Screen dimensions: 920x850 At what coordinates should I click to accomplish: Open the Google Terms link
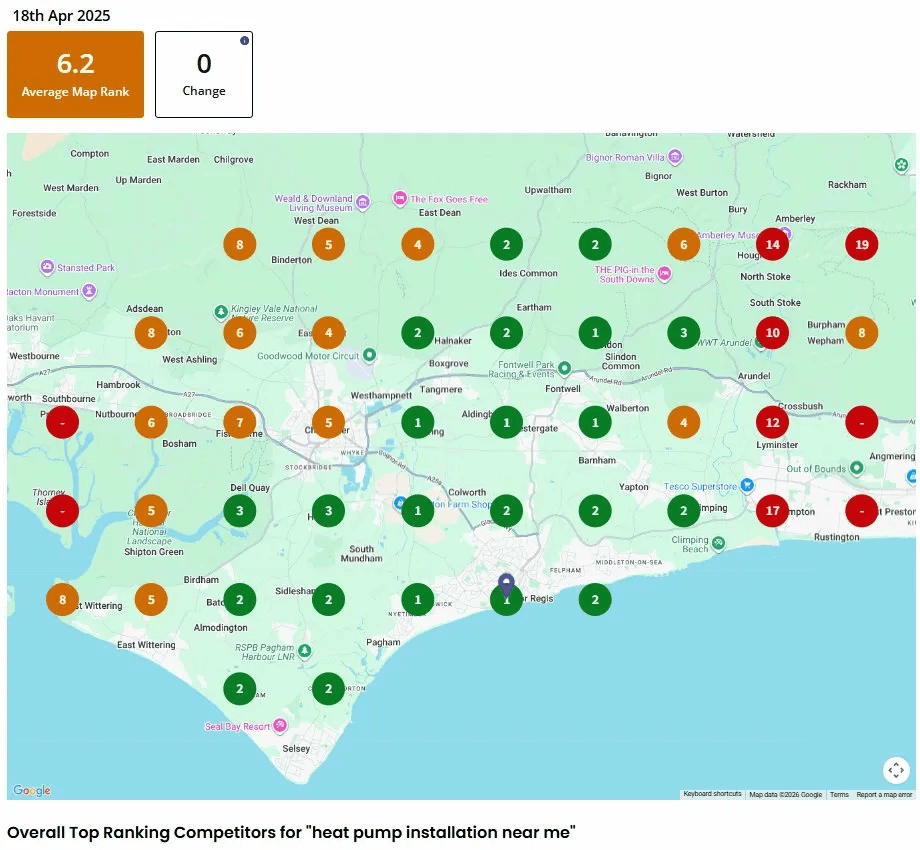click(838, 793)
